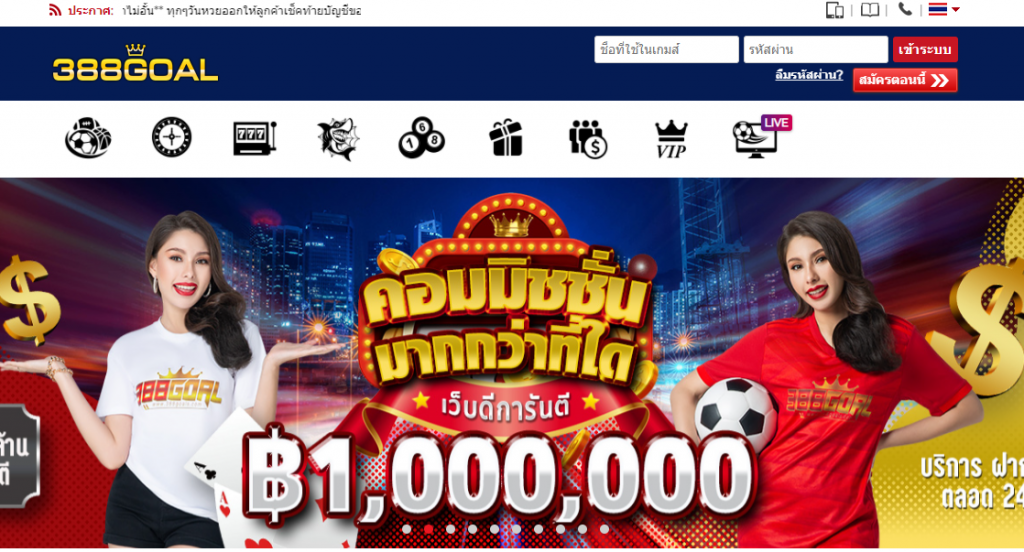This screenshot has width=1024, height=552.
Task: Click the open book guide icon
Action: [x=869, y=10]
